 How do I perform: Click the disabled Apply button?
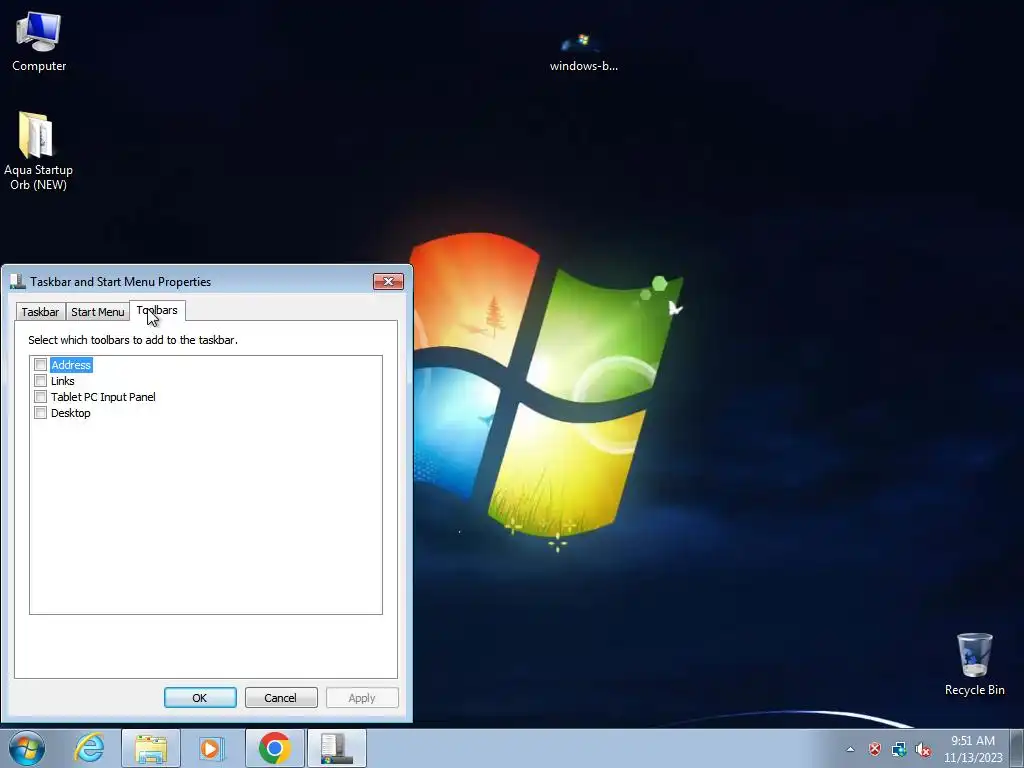(362, 697)
